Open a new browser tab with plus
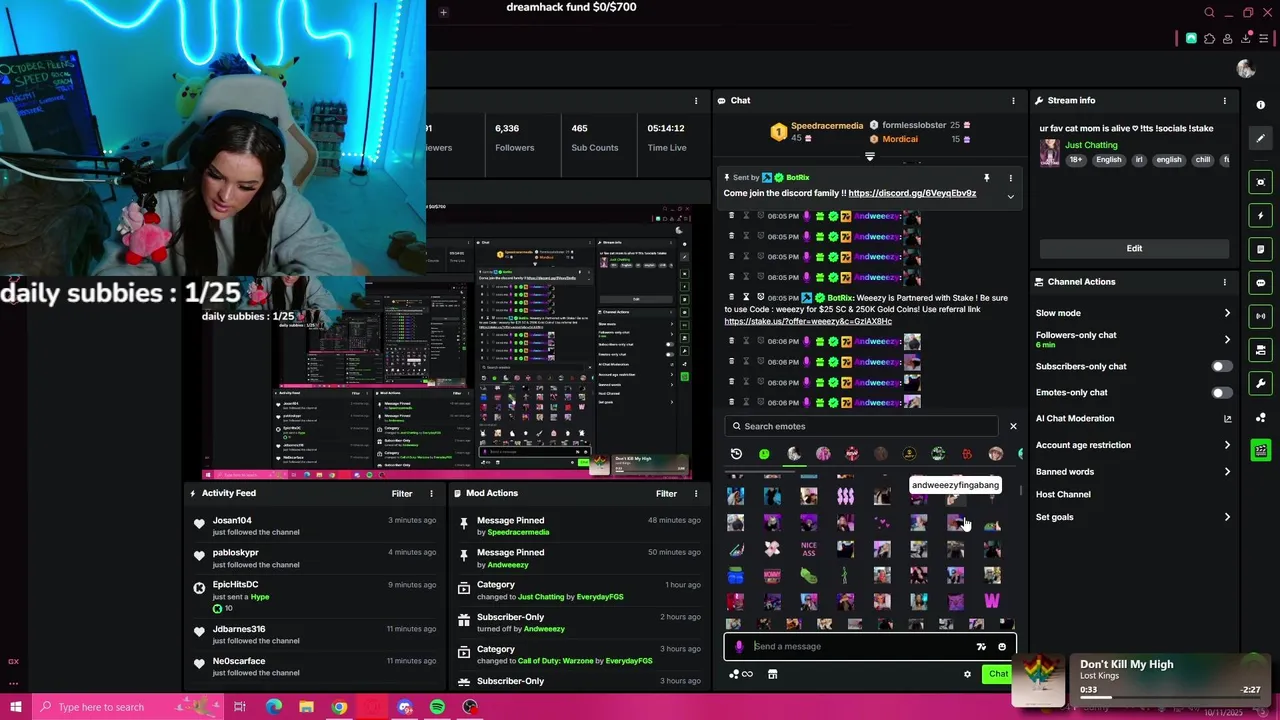The height and width of the screenshot is (720, 1280). [x=443, y=12]
